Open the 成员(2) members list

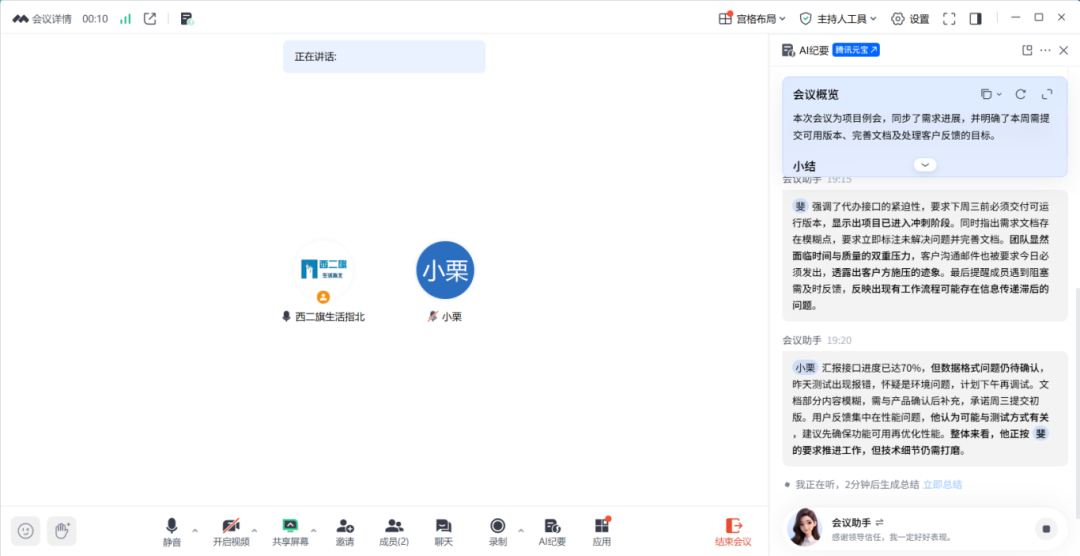pyautogui.click(x=394, y=532)
